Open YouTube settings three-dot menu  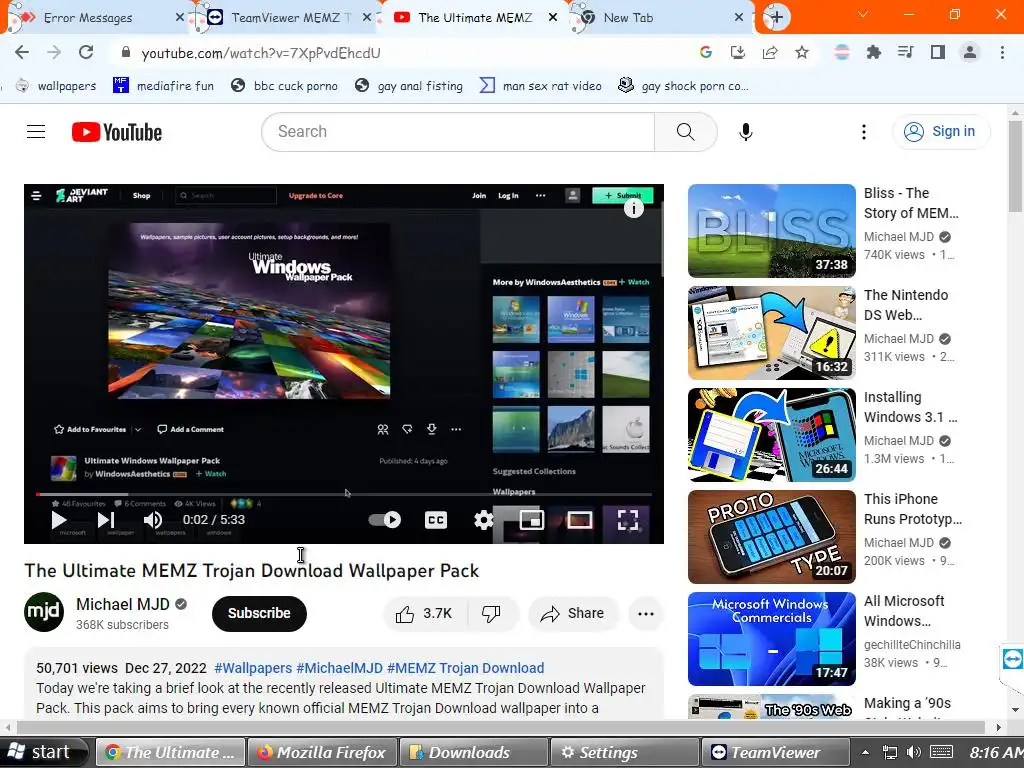pos(863,132)
